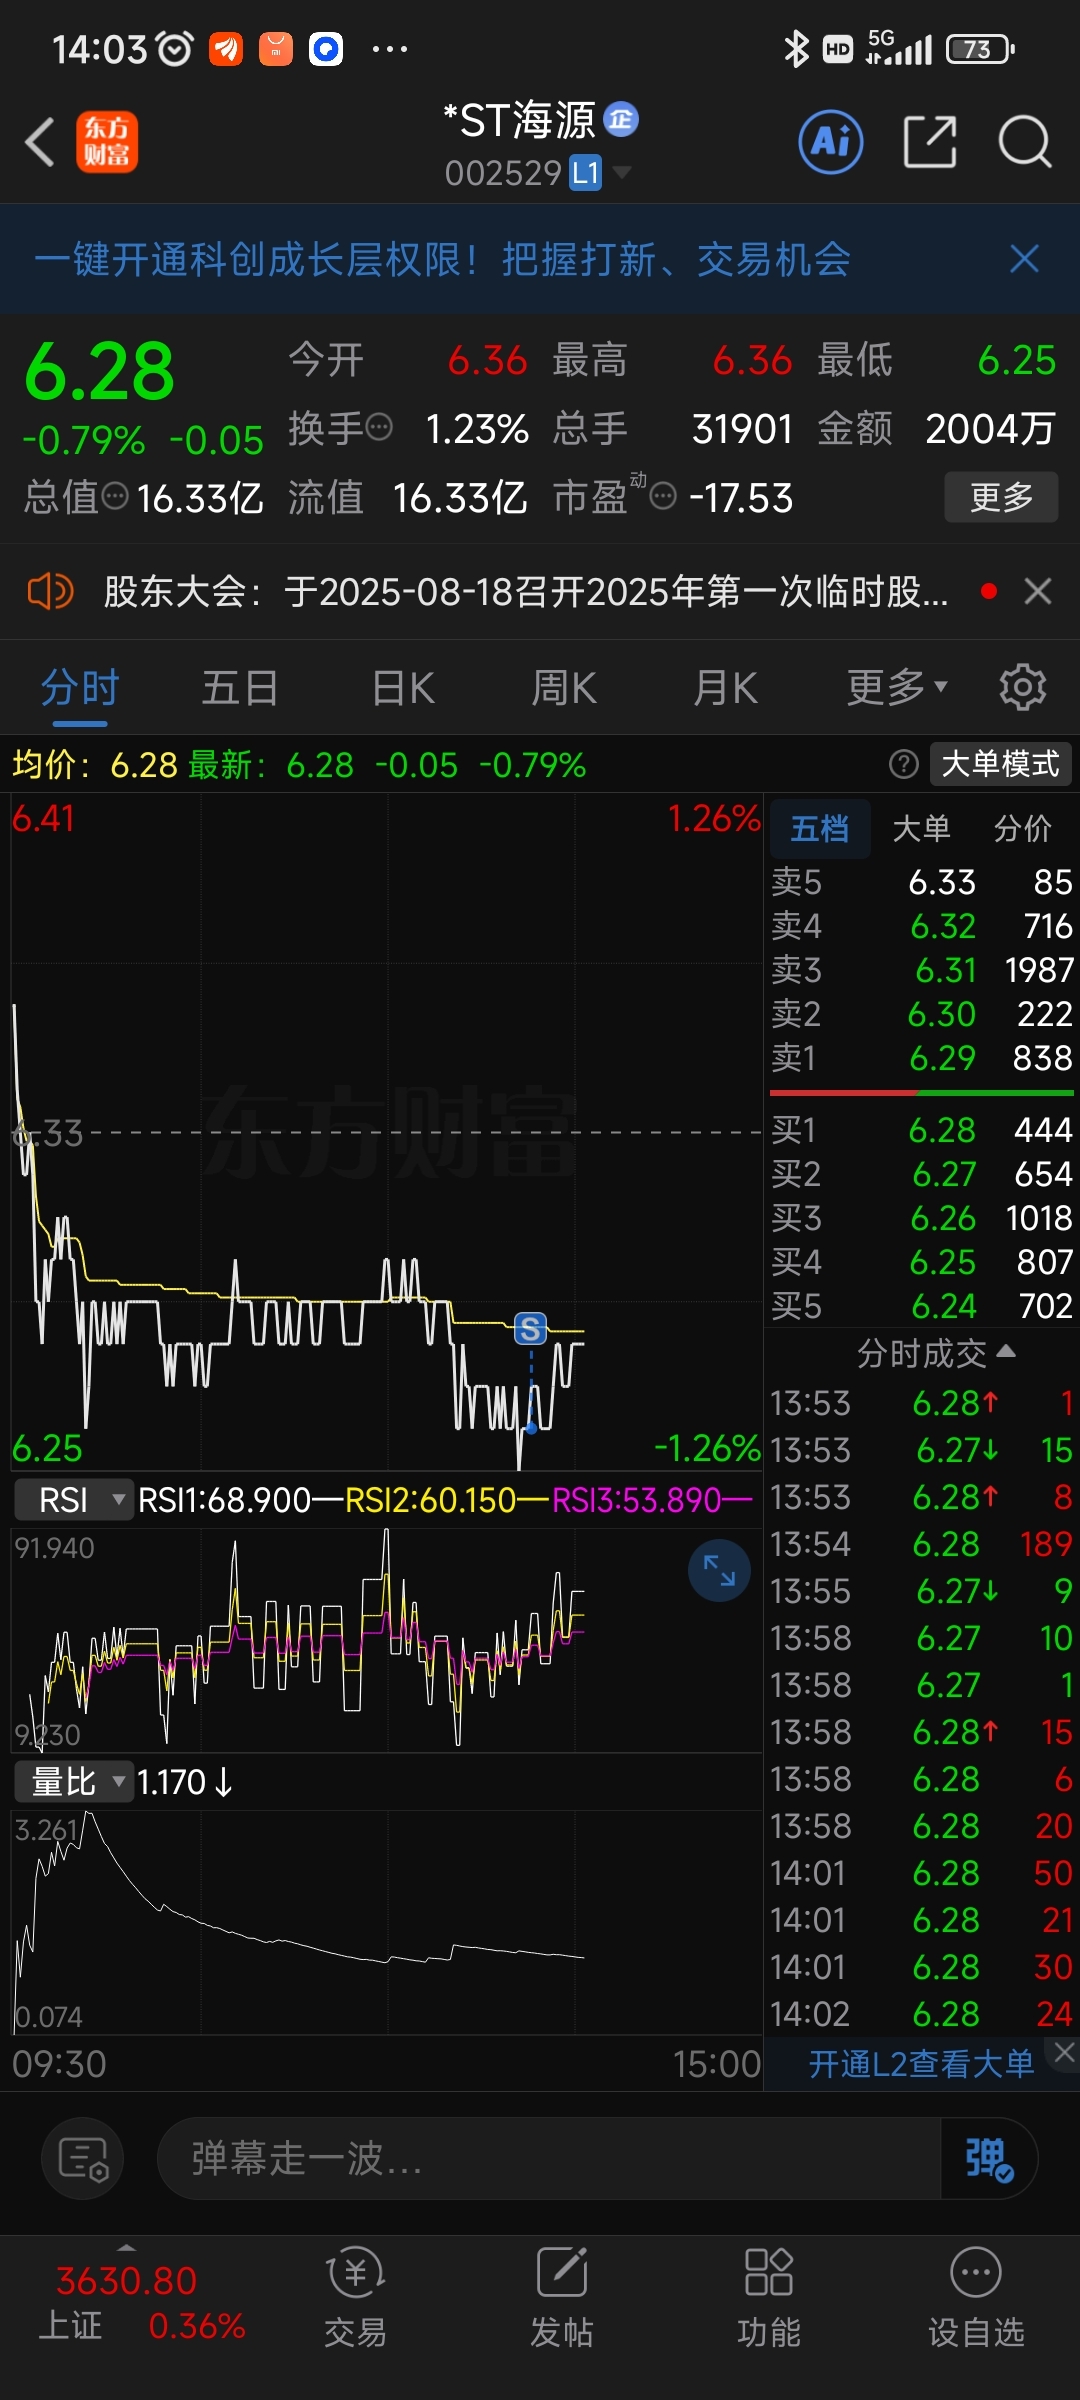Open the Ai assistant icon
The width and height of the screenshot is (1080, 2400).
pyautogui.click(x=830, y=141)
